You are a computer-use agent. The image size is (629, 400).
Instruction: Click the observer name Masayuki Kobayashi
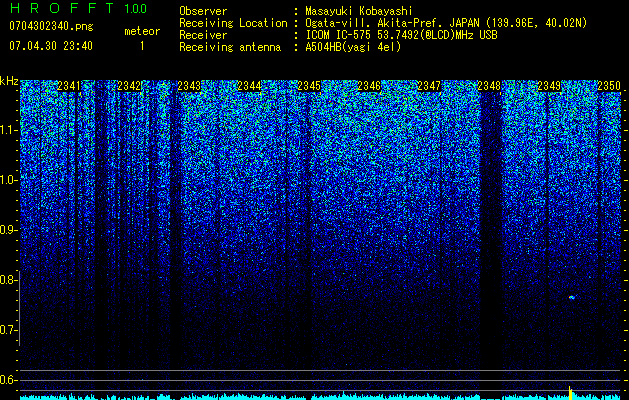coord(359,11)
